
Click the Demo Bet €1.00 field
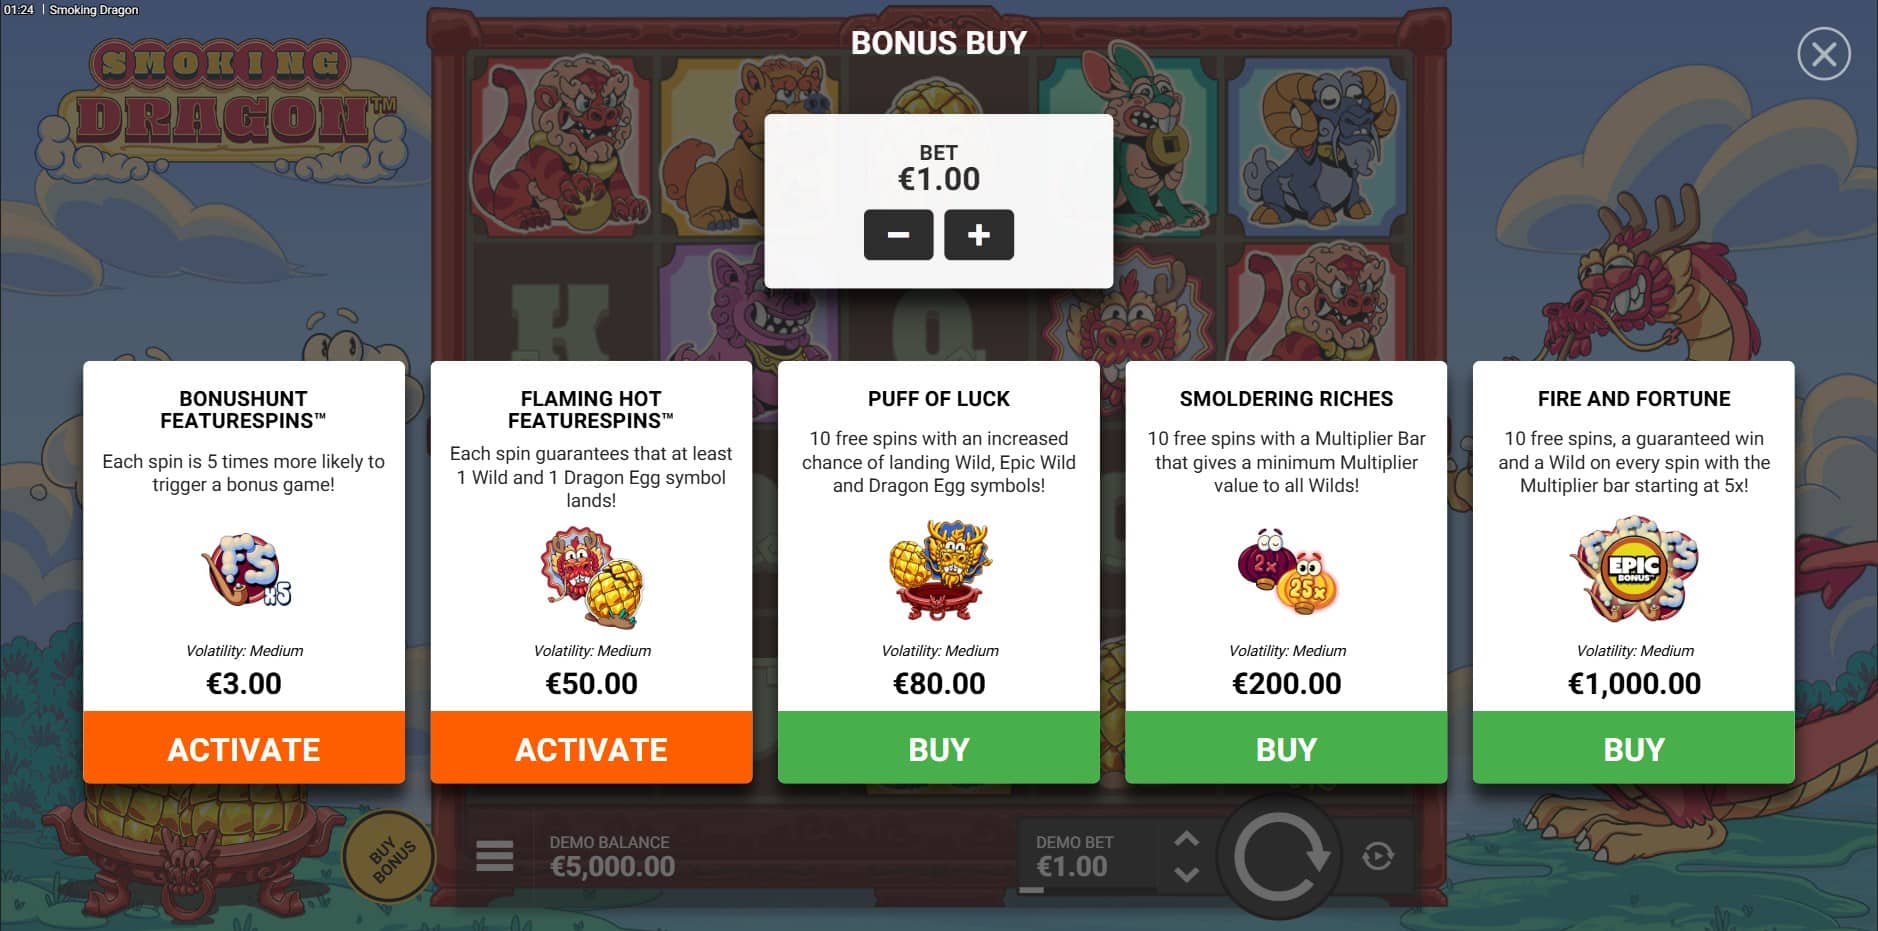[x=1086, y=857]
